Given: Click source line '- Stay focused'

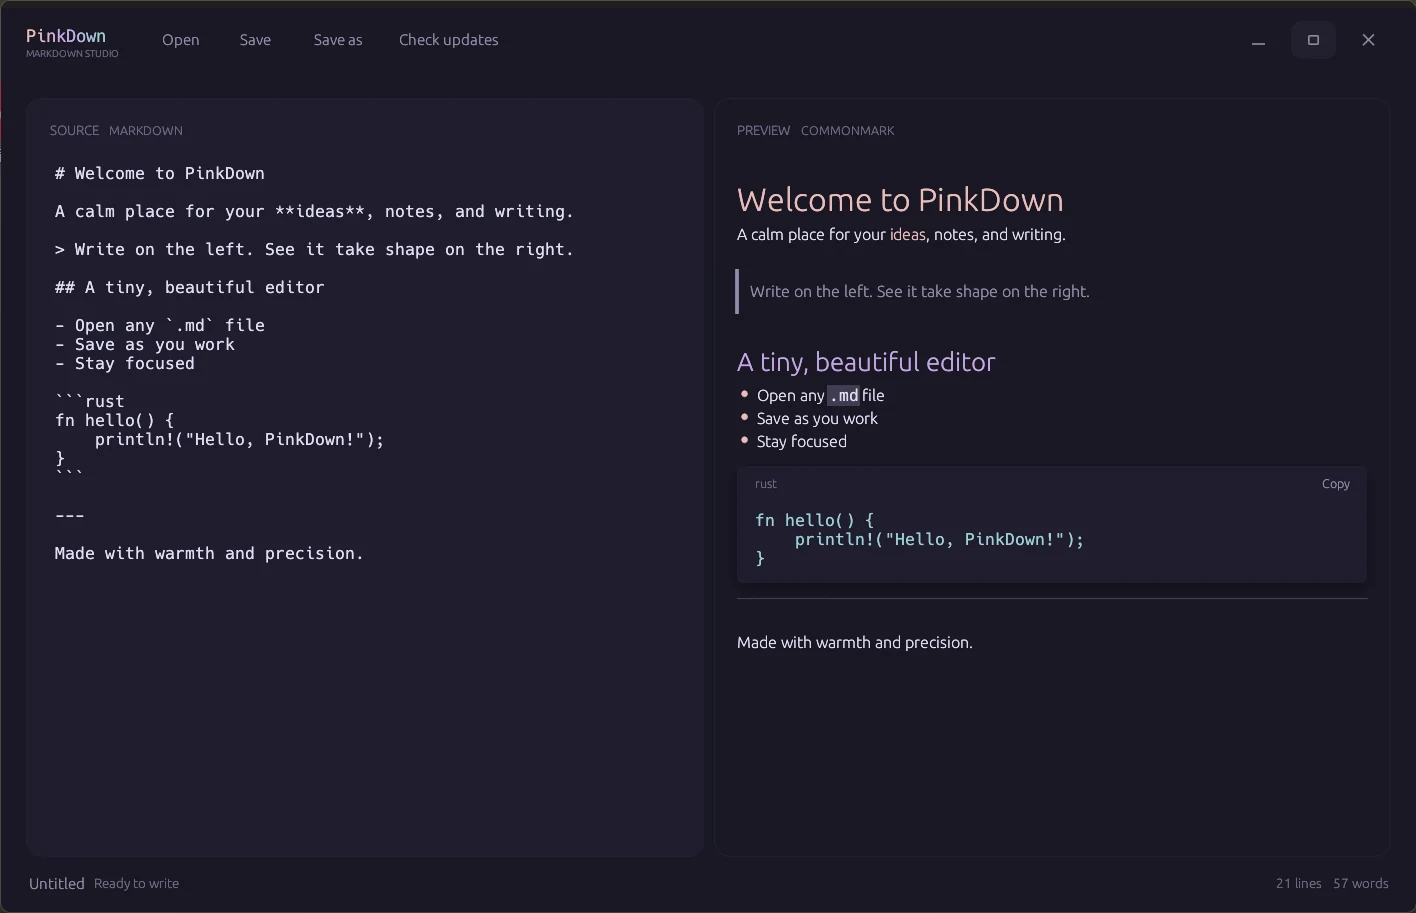Looking at the screenshot, I should click(125, 363).
